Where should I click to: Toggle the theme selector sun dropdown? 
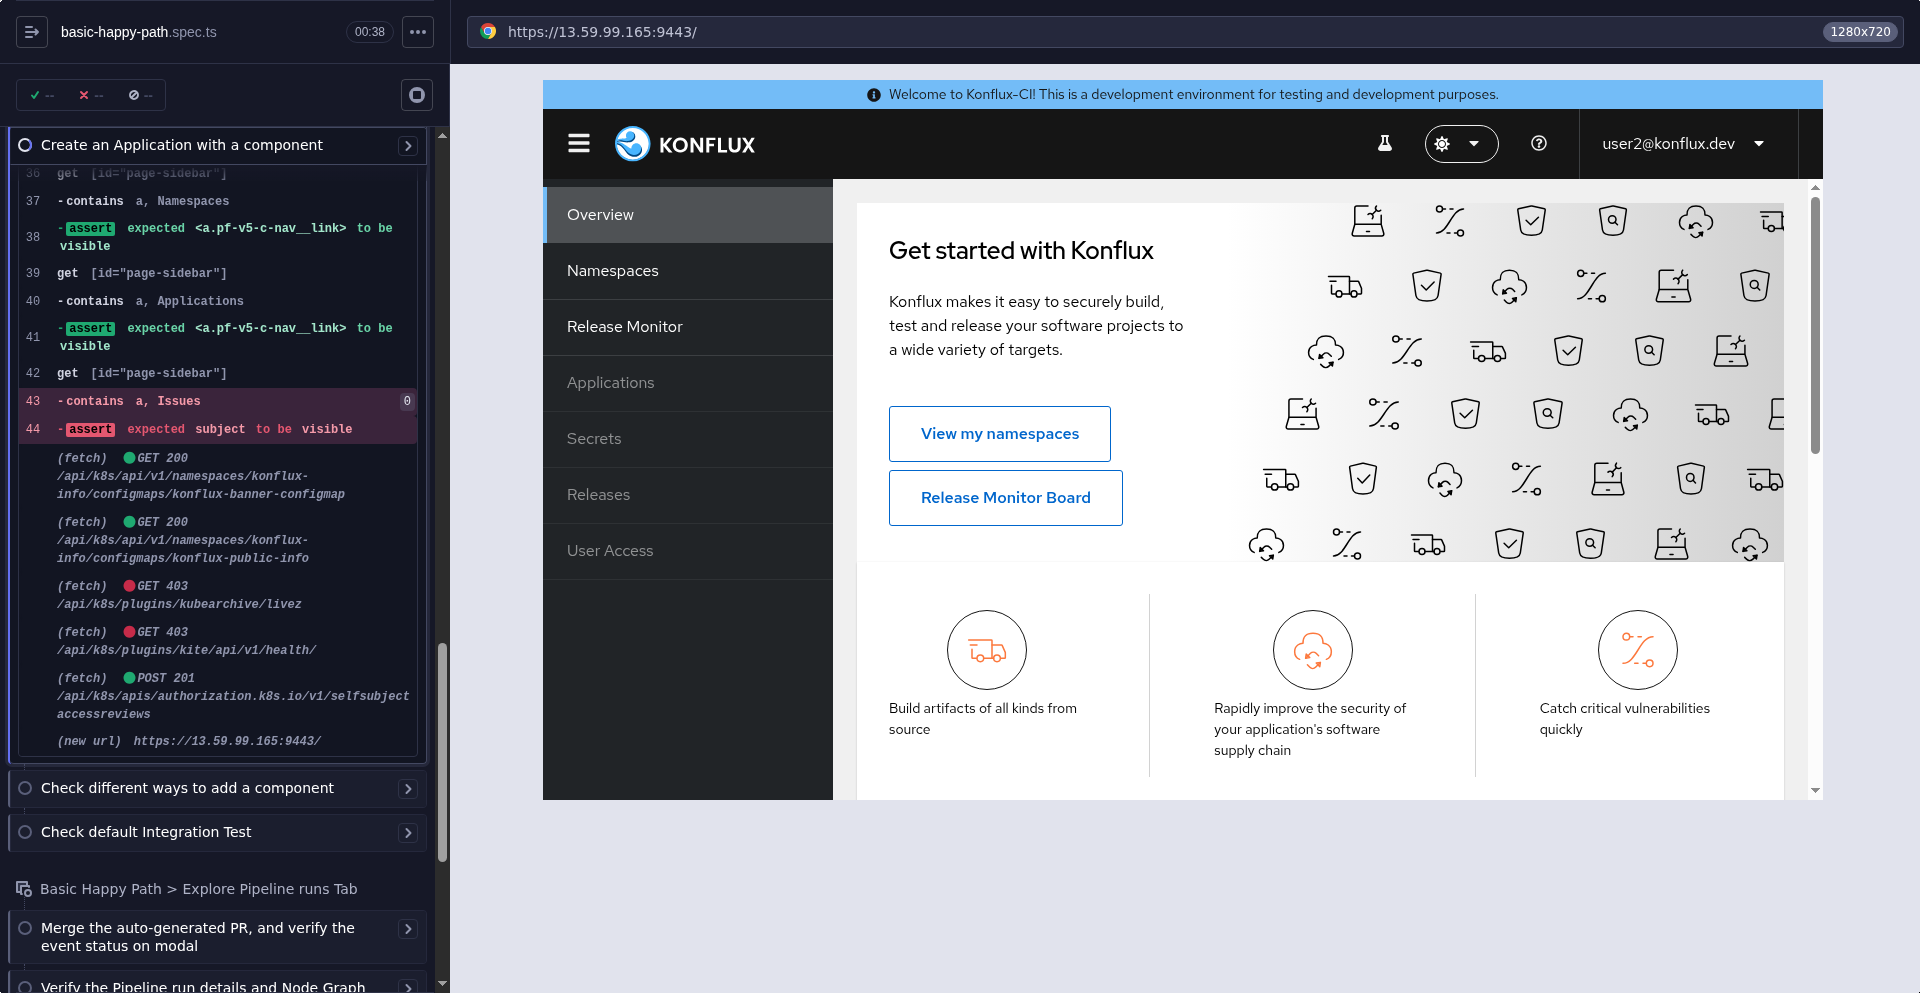click(1461, 144)
